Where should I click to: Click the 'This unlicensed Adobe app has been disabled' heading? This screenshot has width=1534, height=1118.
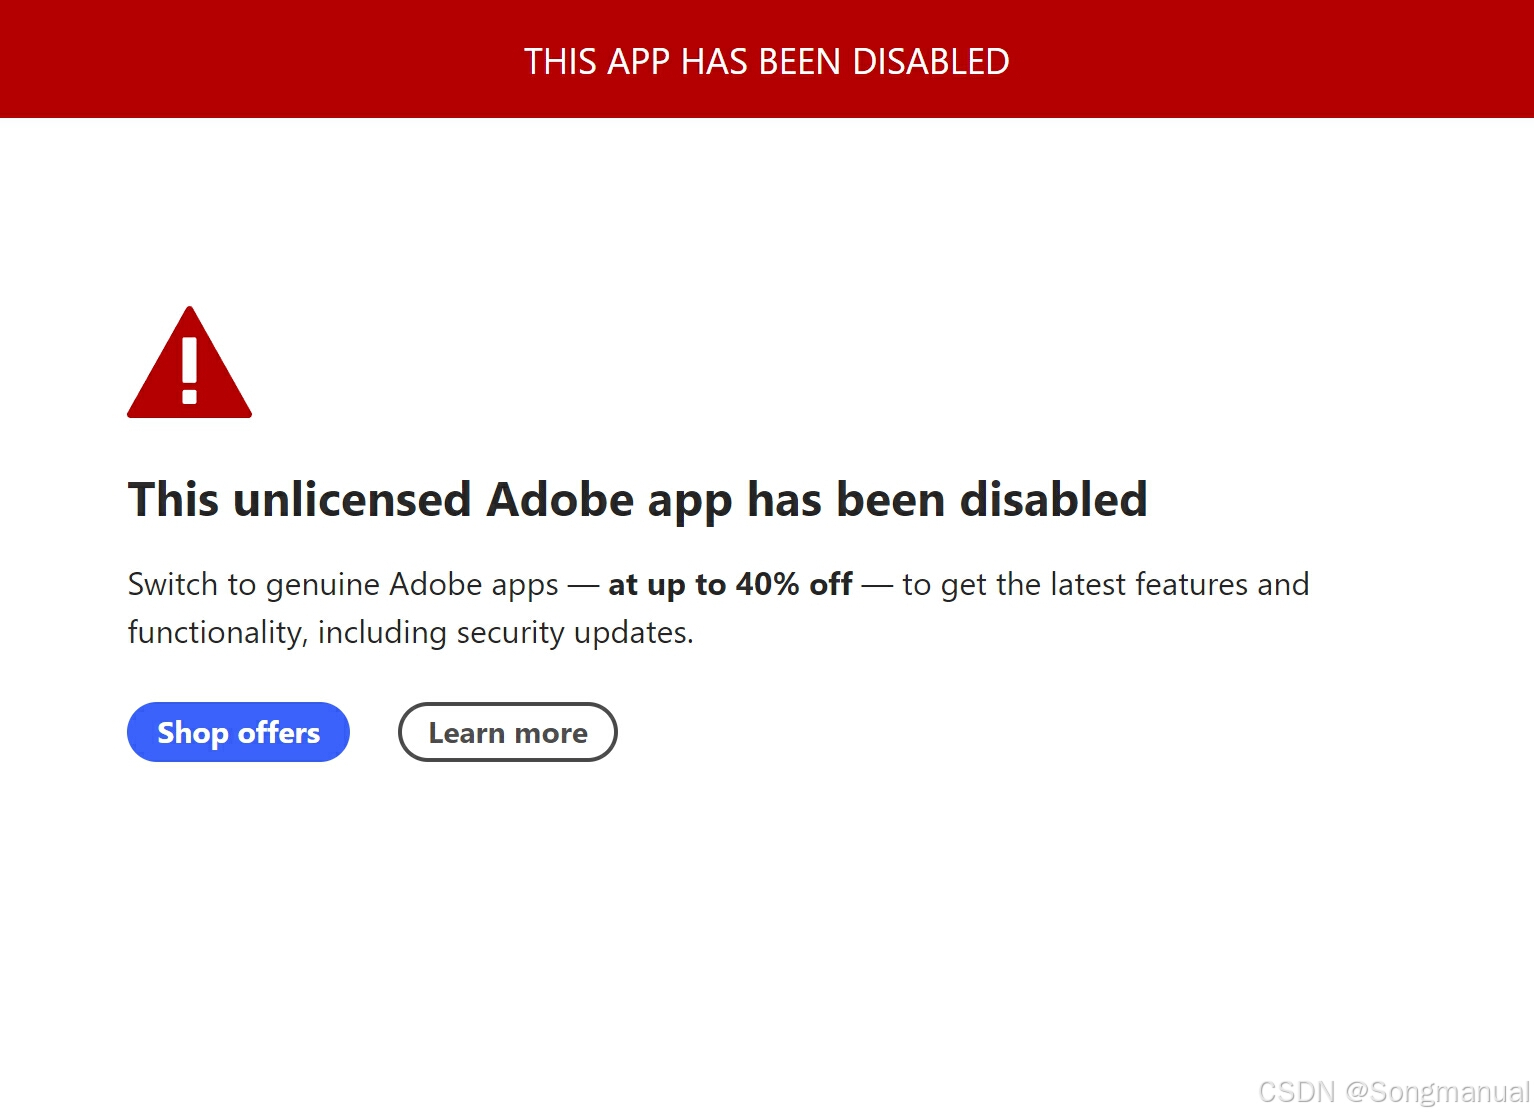[637, 500]
